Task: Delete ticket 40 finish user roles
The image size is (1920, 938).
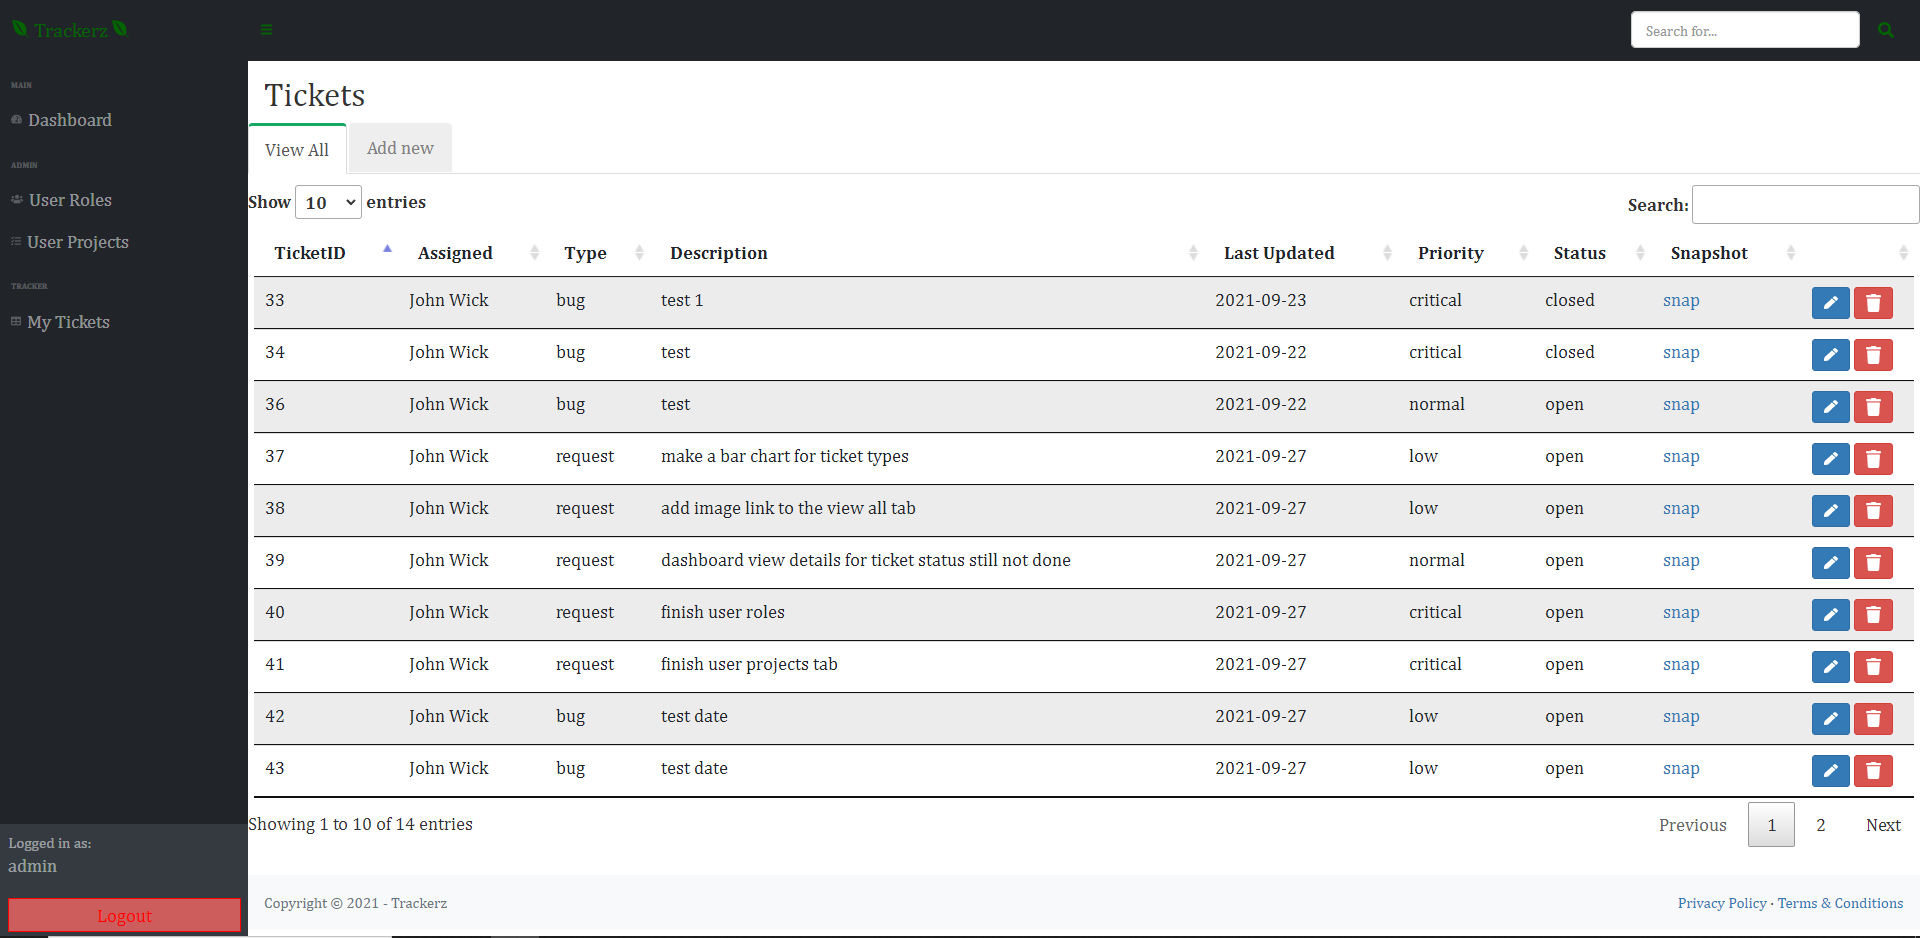Action: tap(1873, 614)
